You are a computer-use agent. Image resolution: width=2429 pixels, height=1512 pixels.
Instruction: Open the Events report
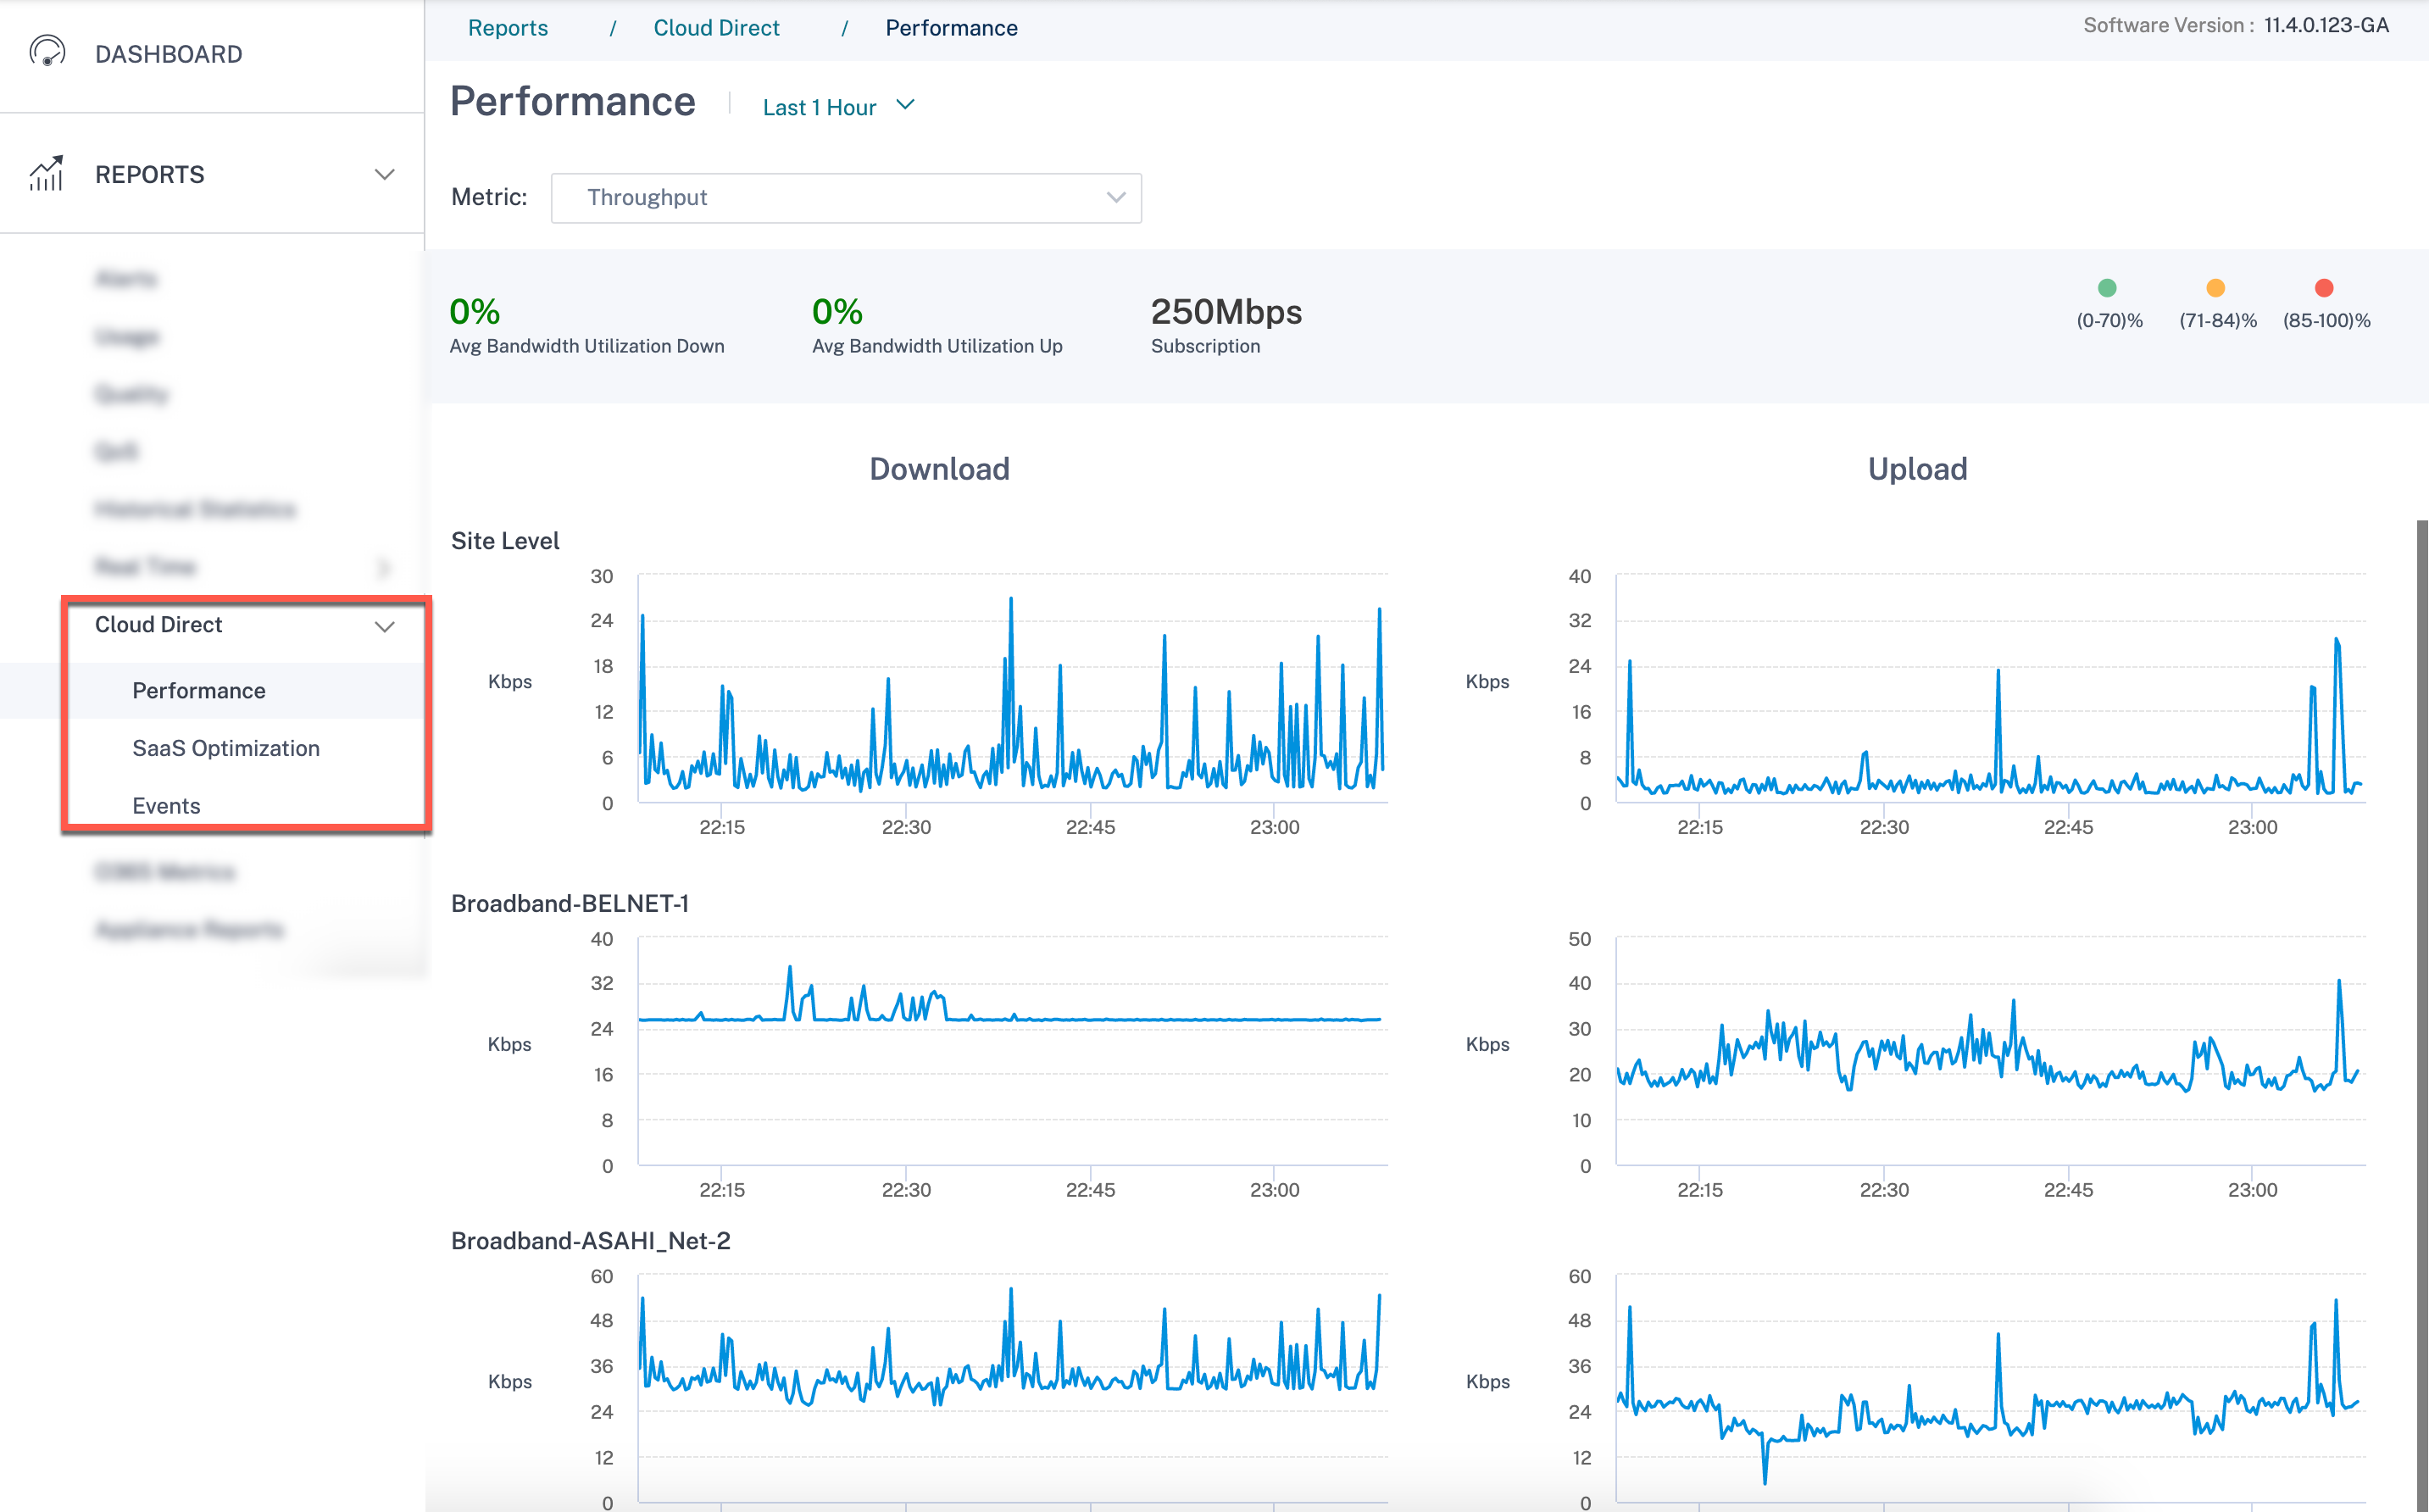click(x=166, y=805)
